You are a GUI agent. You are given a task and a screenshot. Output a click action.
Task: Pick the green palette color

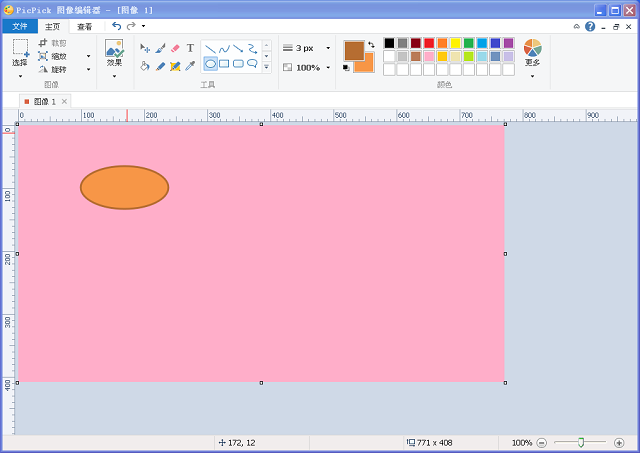click(x=469, y=43)
